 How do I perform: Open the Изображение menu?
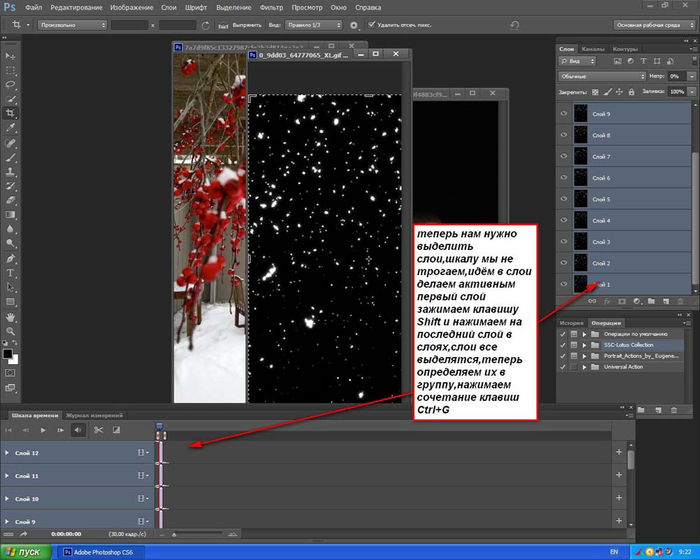132,8
